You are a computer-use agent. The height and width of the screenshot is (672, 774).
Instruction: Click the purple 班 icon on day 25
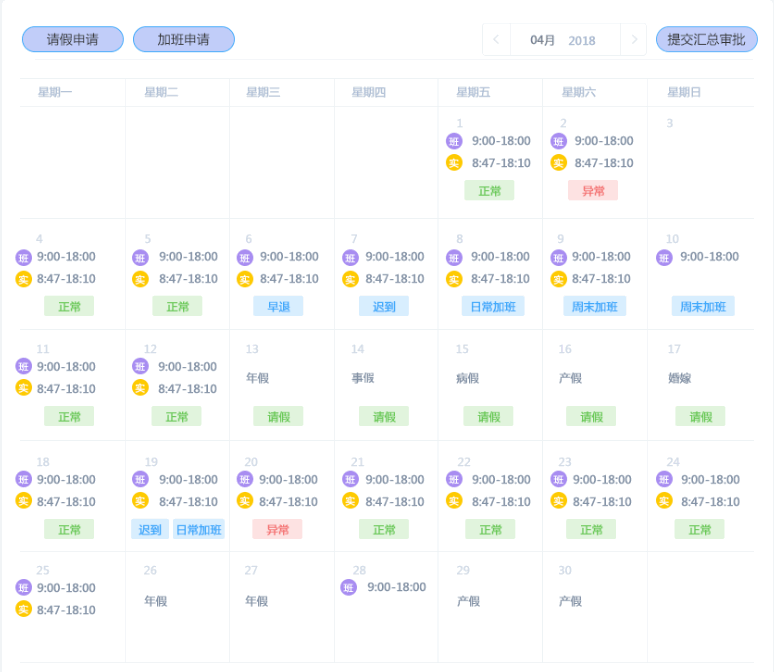(23, 588)
